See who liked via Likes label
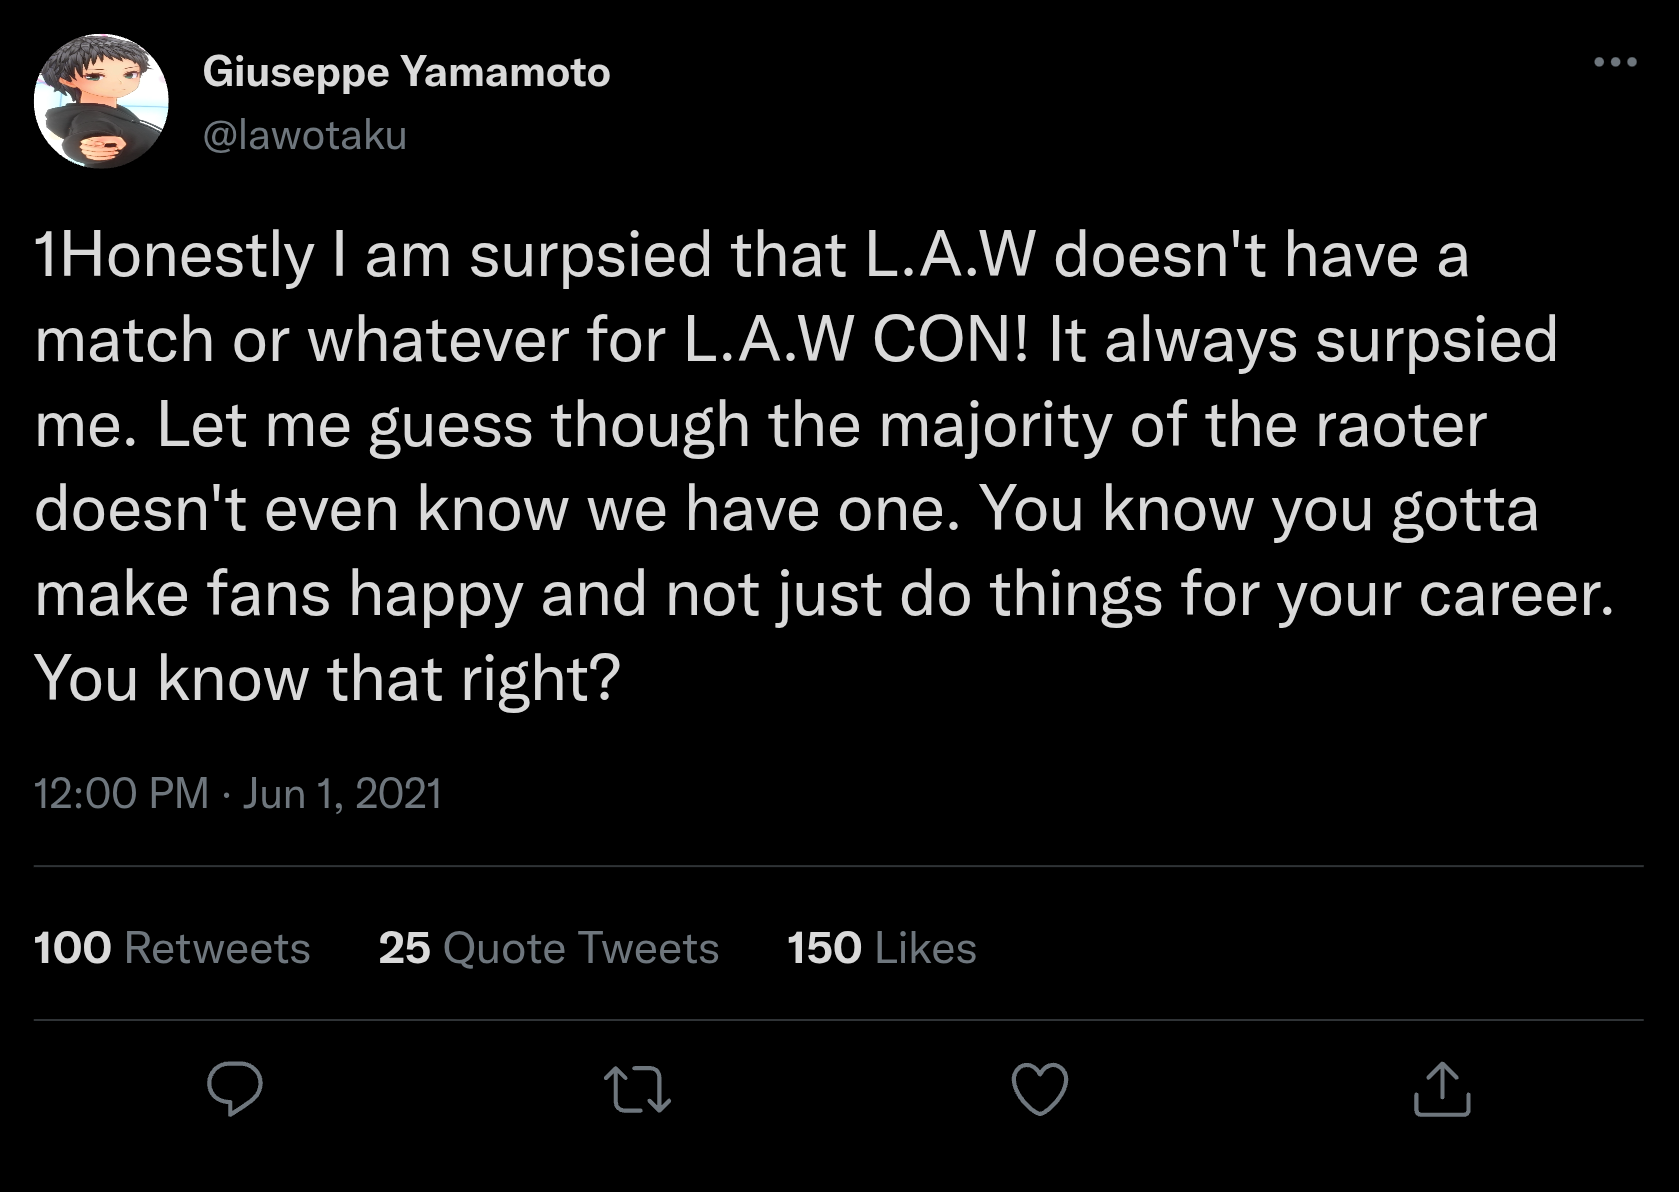Screen dimensions: 1679x1192 pyautogui.click(x=925, y=948)
